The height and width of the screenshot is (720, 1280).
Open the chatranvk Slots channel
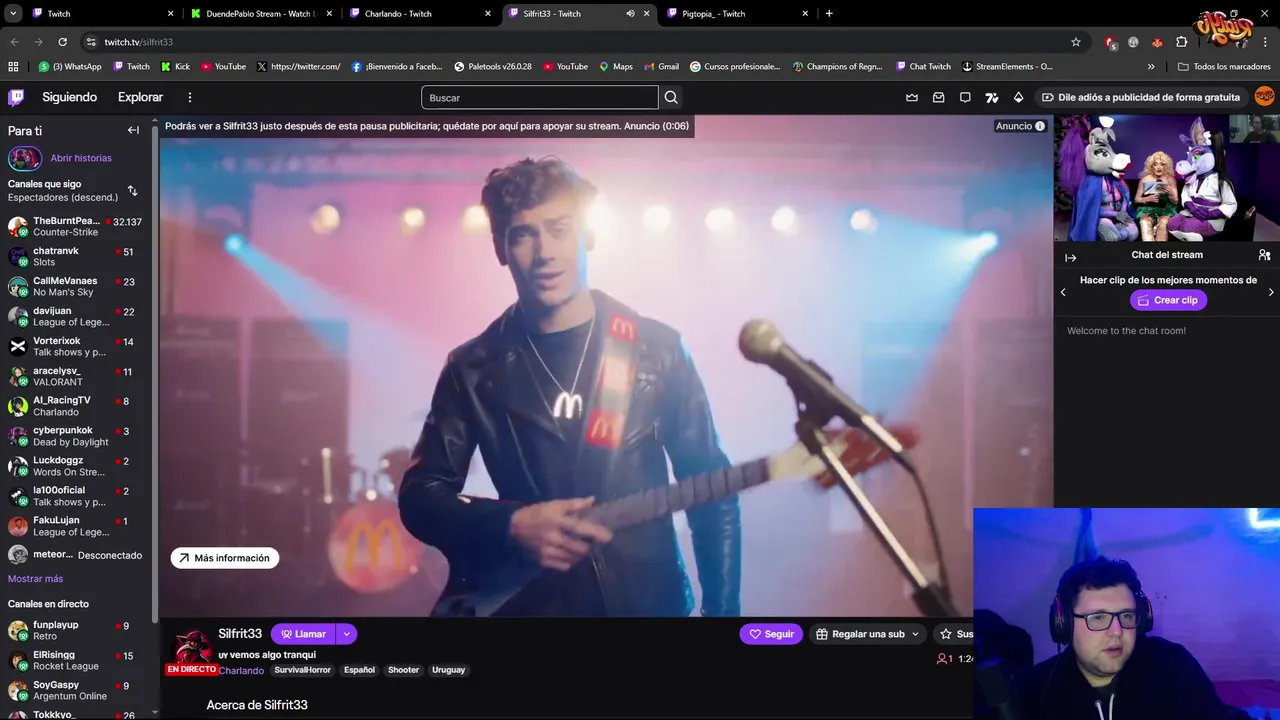coord(75,256)
